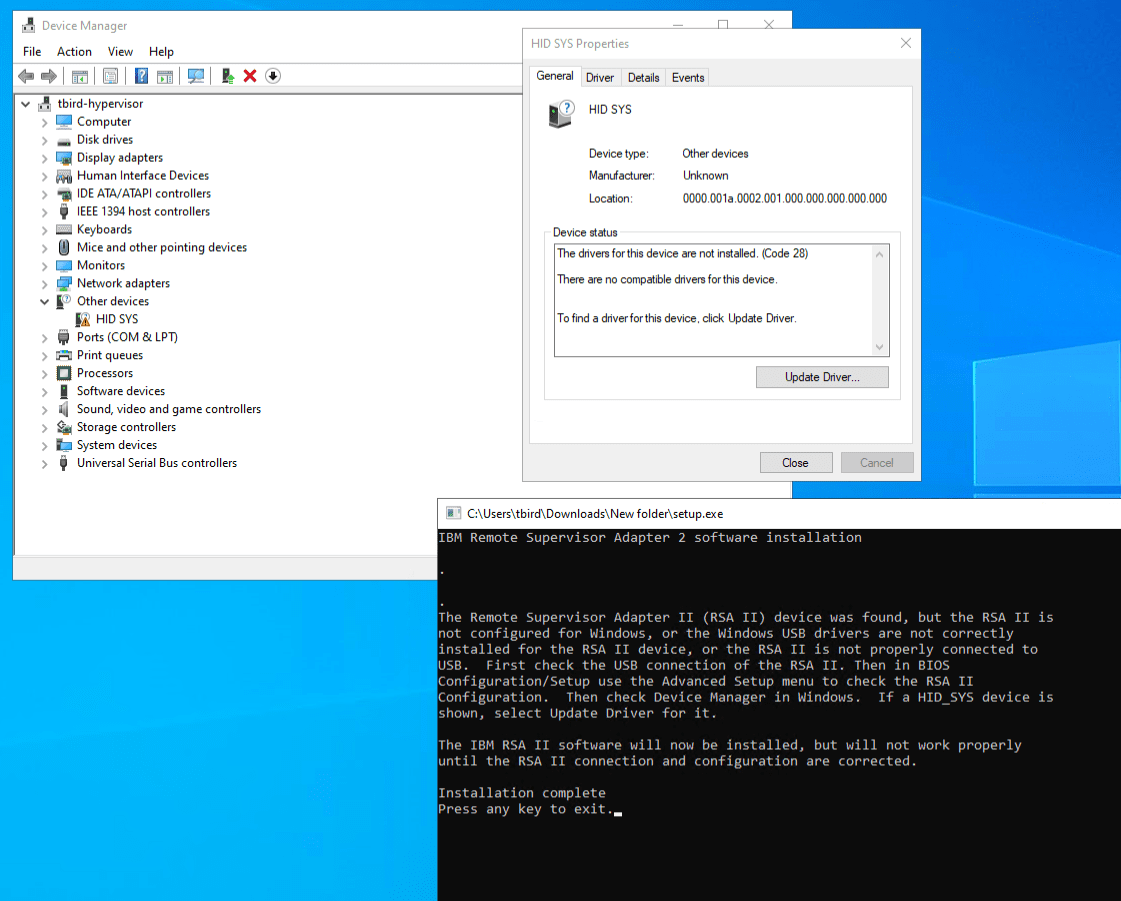The image size is (1121, 901).
Task: Expand Universal Serial Bus controllers node
Action: pos(44,463)
